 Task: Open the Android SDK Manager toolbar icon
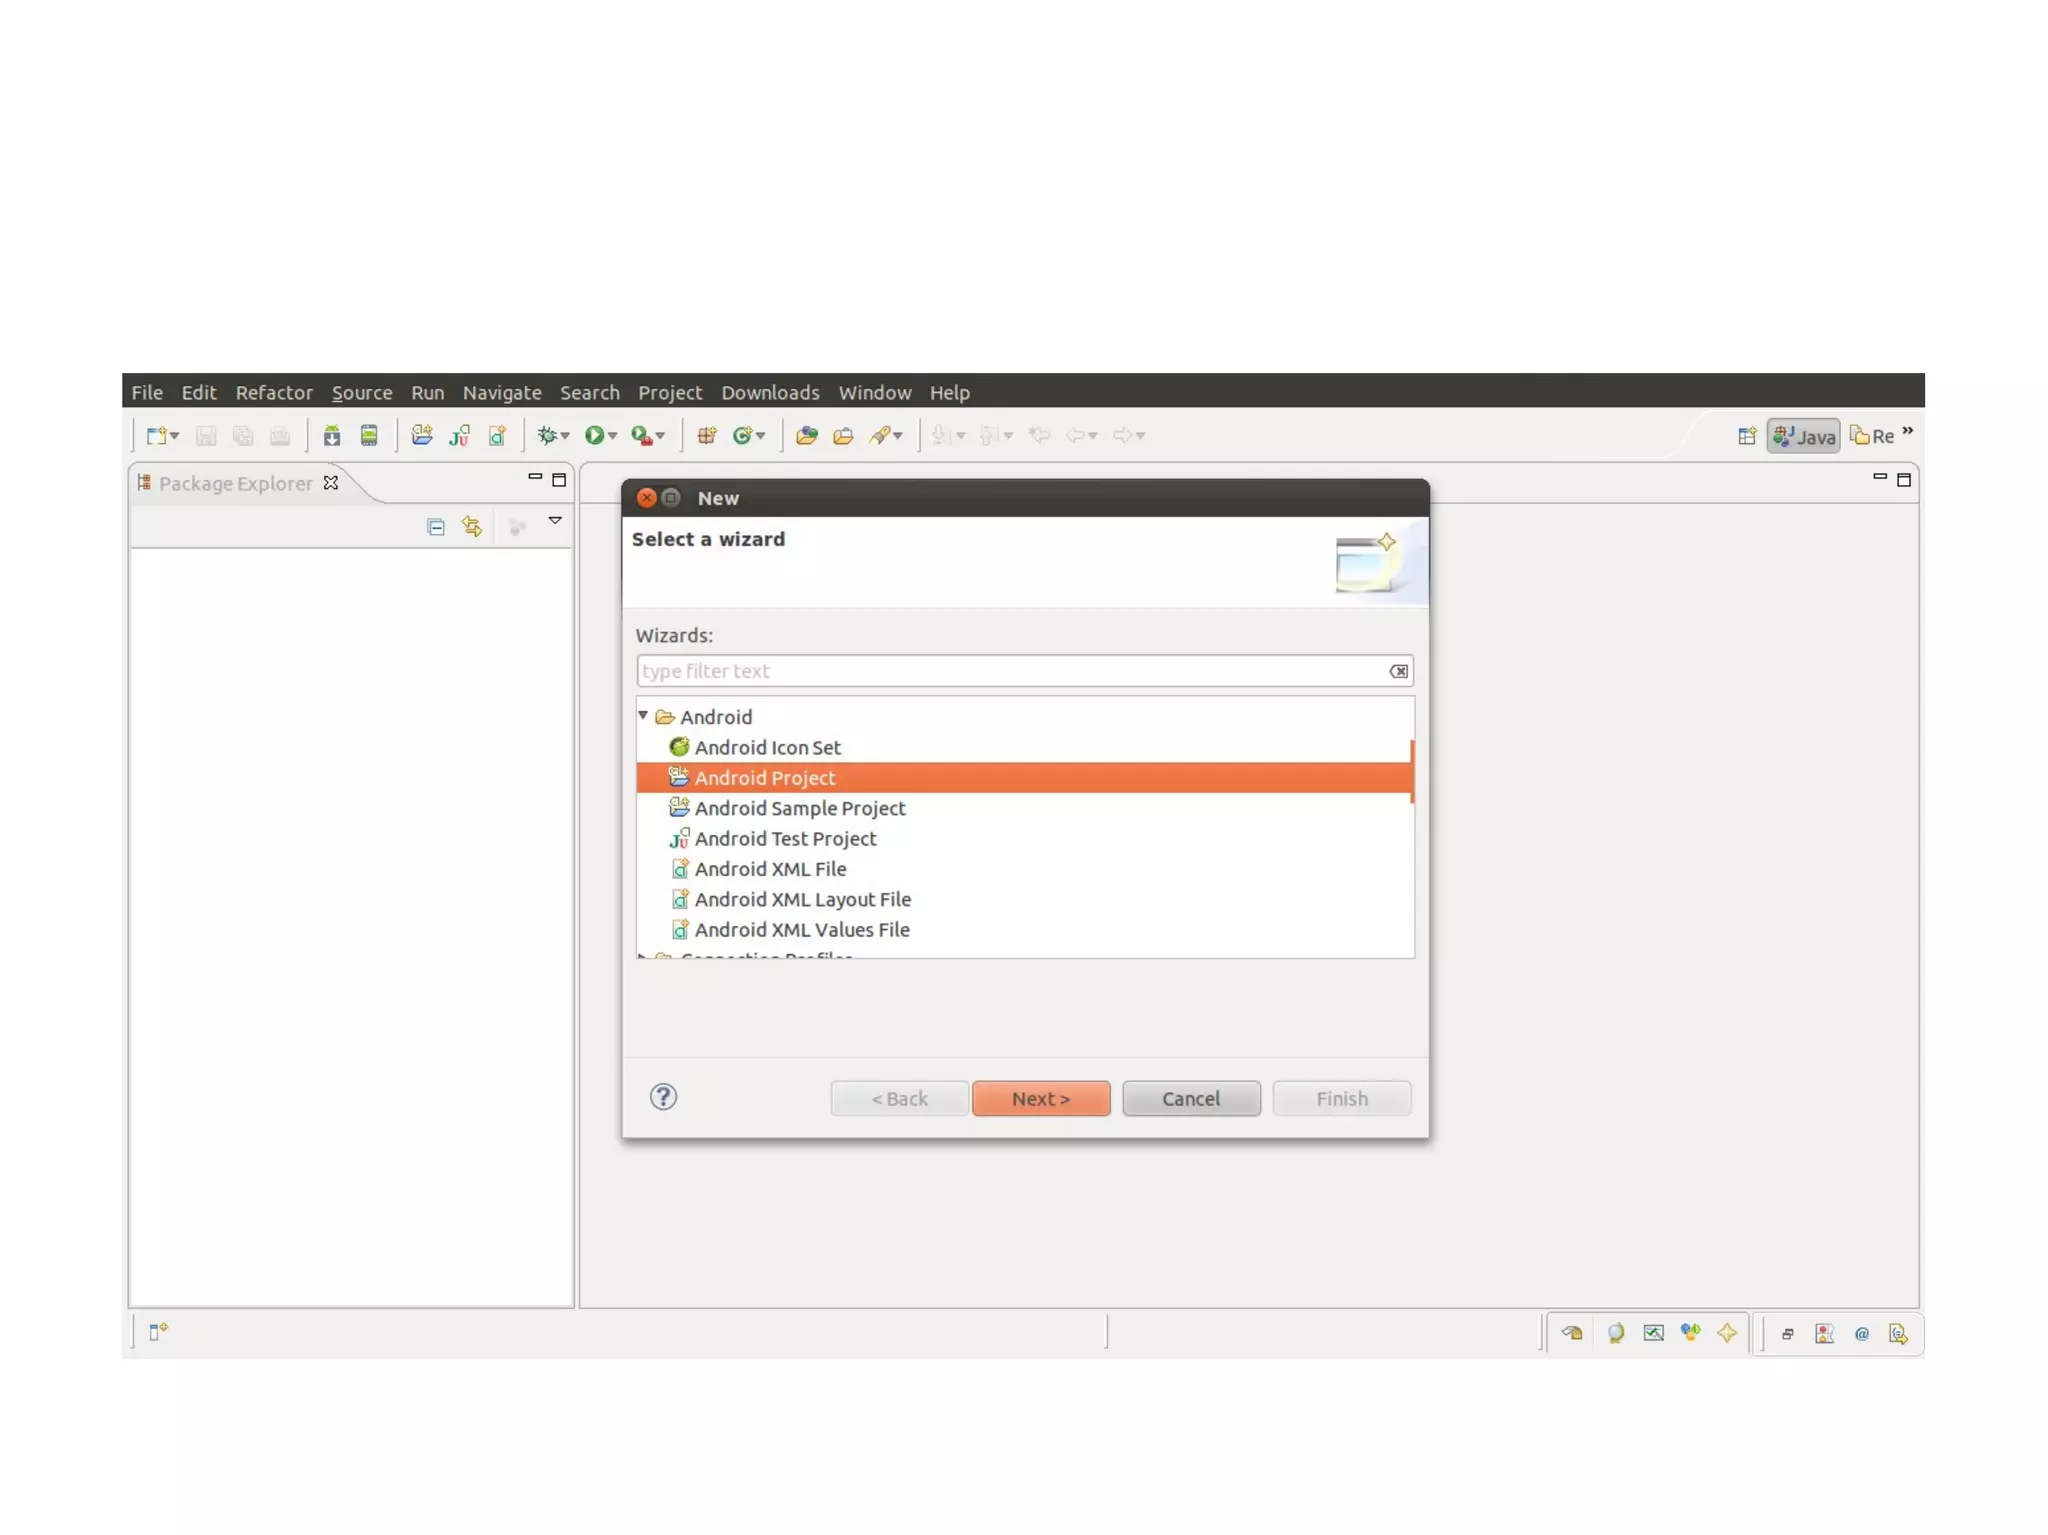pyautogui.click(x=331, y=435)
